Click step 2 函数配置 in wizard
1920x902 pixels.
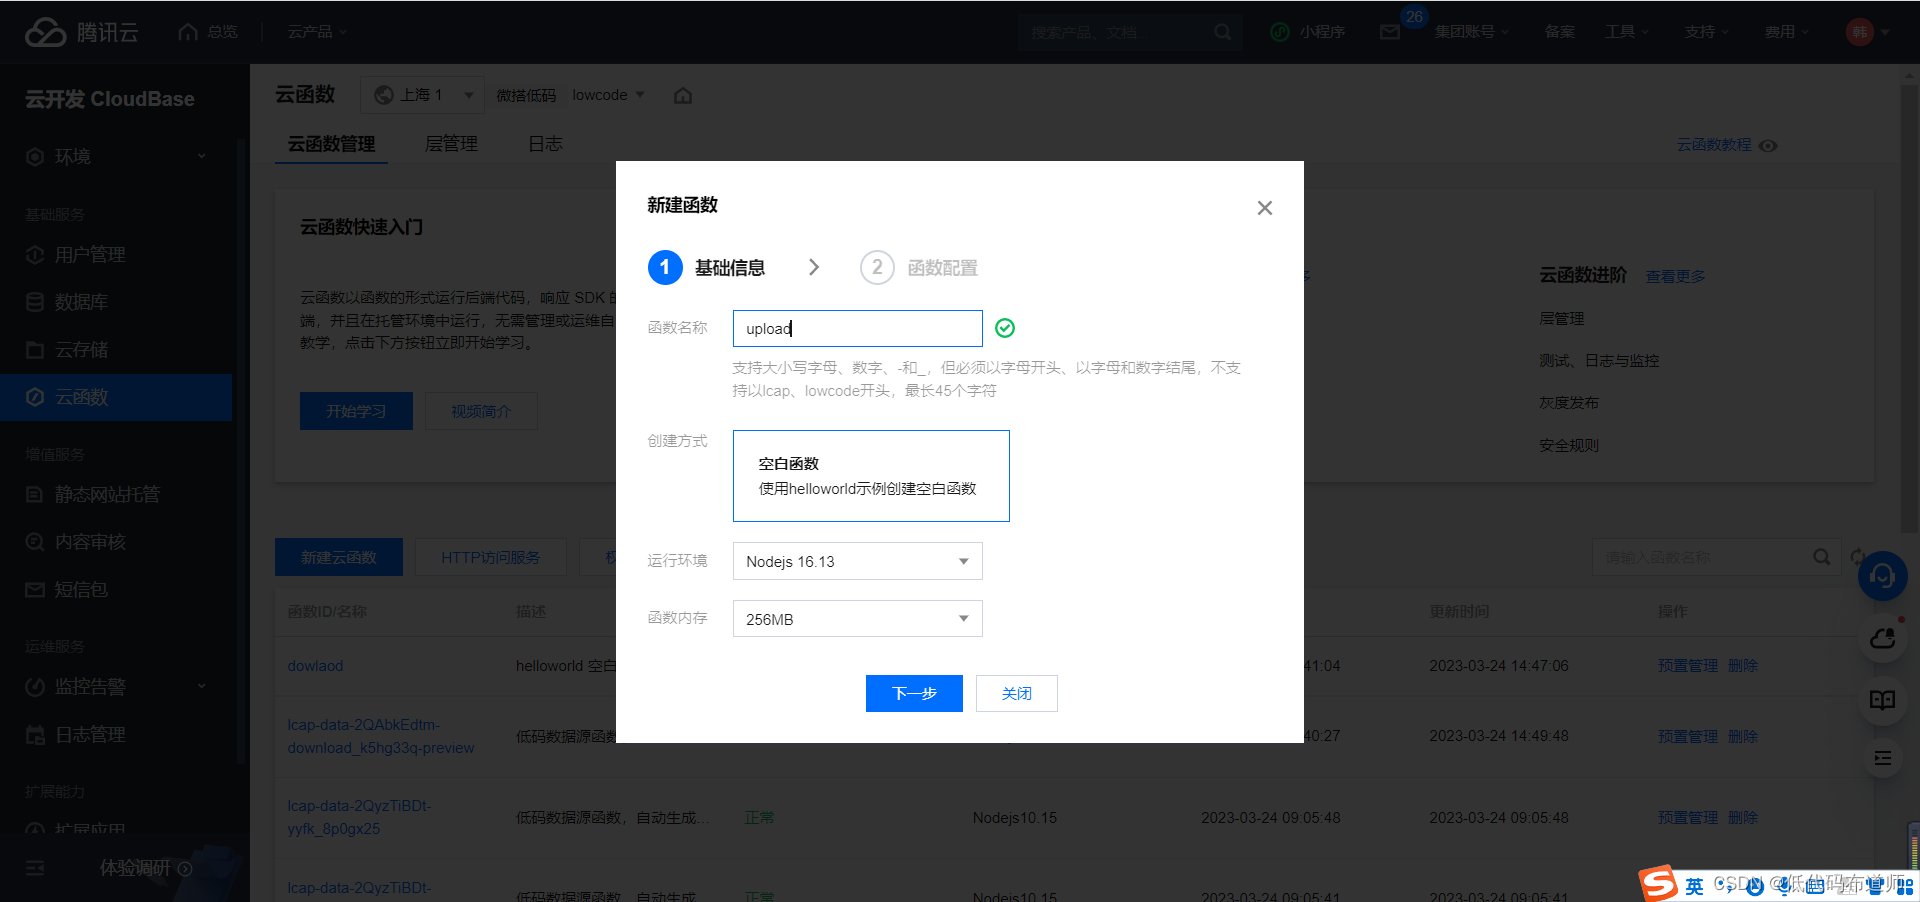[x=919, y=268]
